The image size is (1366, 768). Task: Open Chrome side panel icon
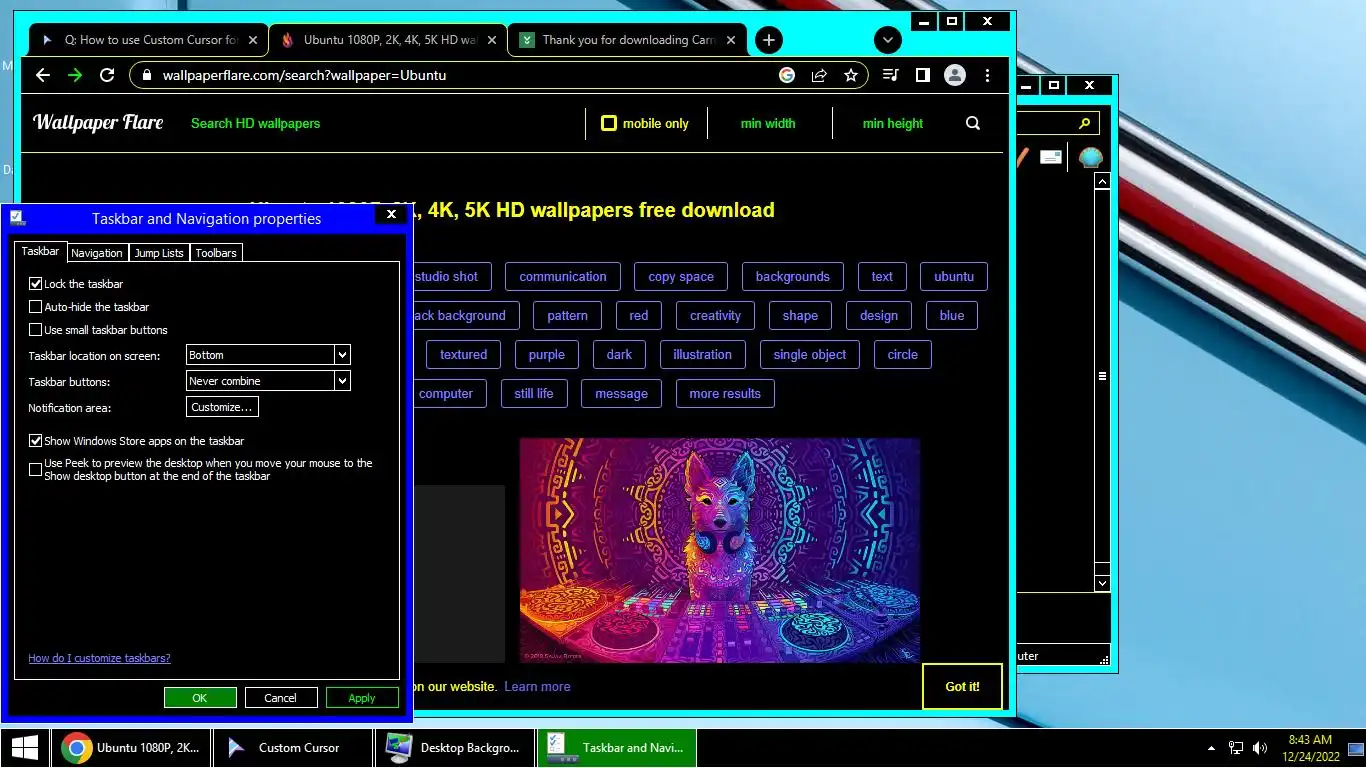(x=923, y=75)
